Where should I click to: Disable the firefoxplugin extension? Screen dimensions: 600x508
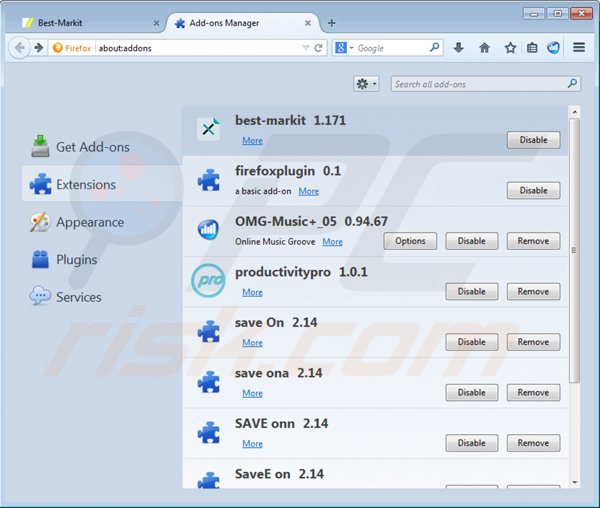533,190
